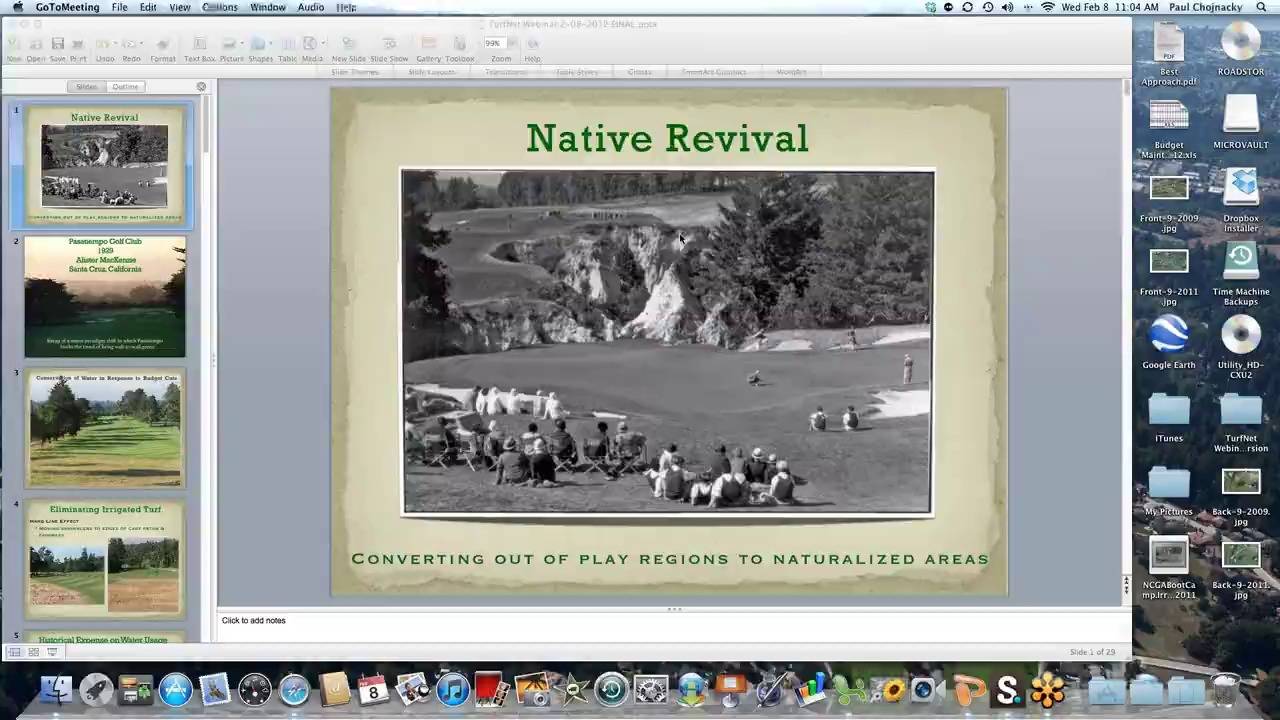The image size is (1280, 720).
Task: Start the Slide Show from the toolbar
Action: tap(389, 45)
